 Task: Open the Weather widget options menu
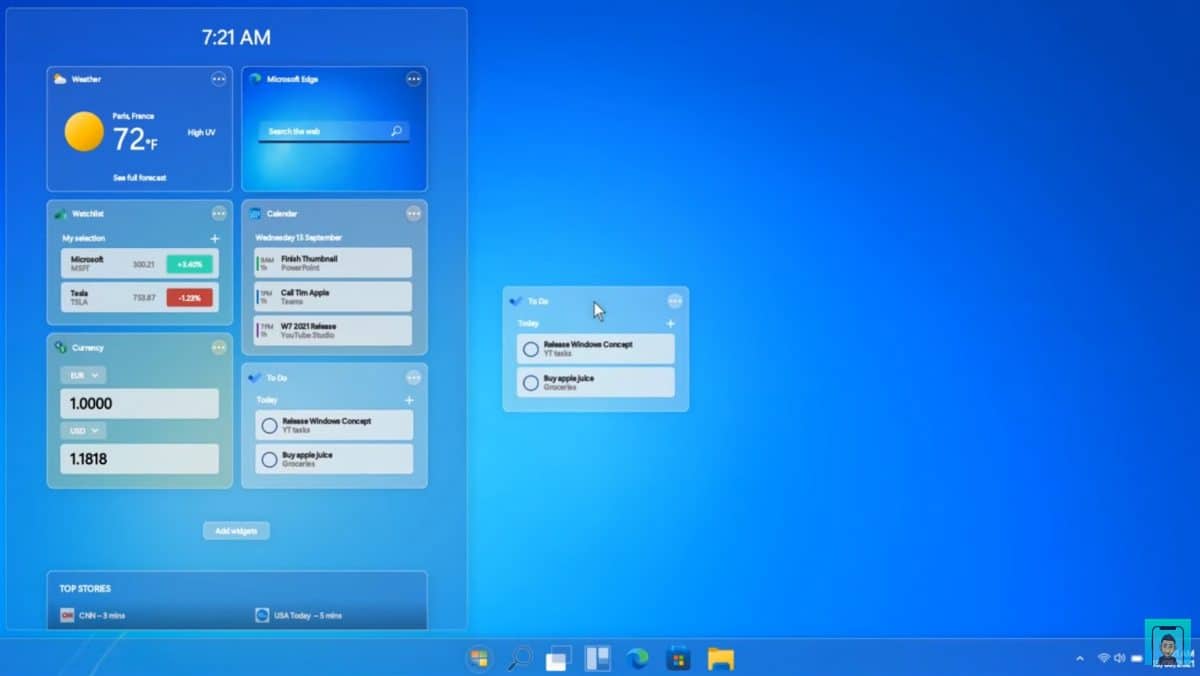[x=219, y=80]
